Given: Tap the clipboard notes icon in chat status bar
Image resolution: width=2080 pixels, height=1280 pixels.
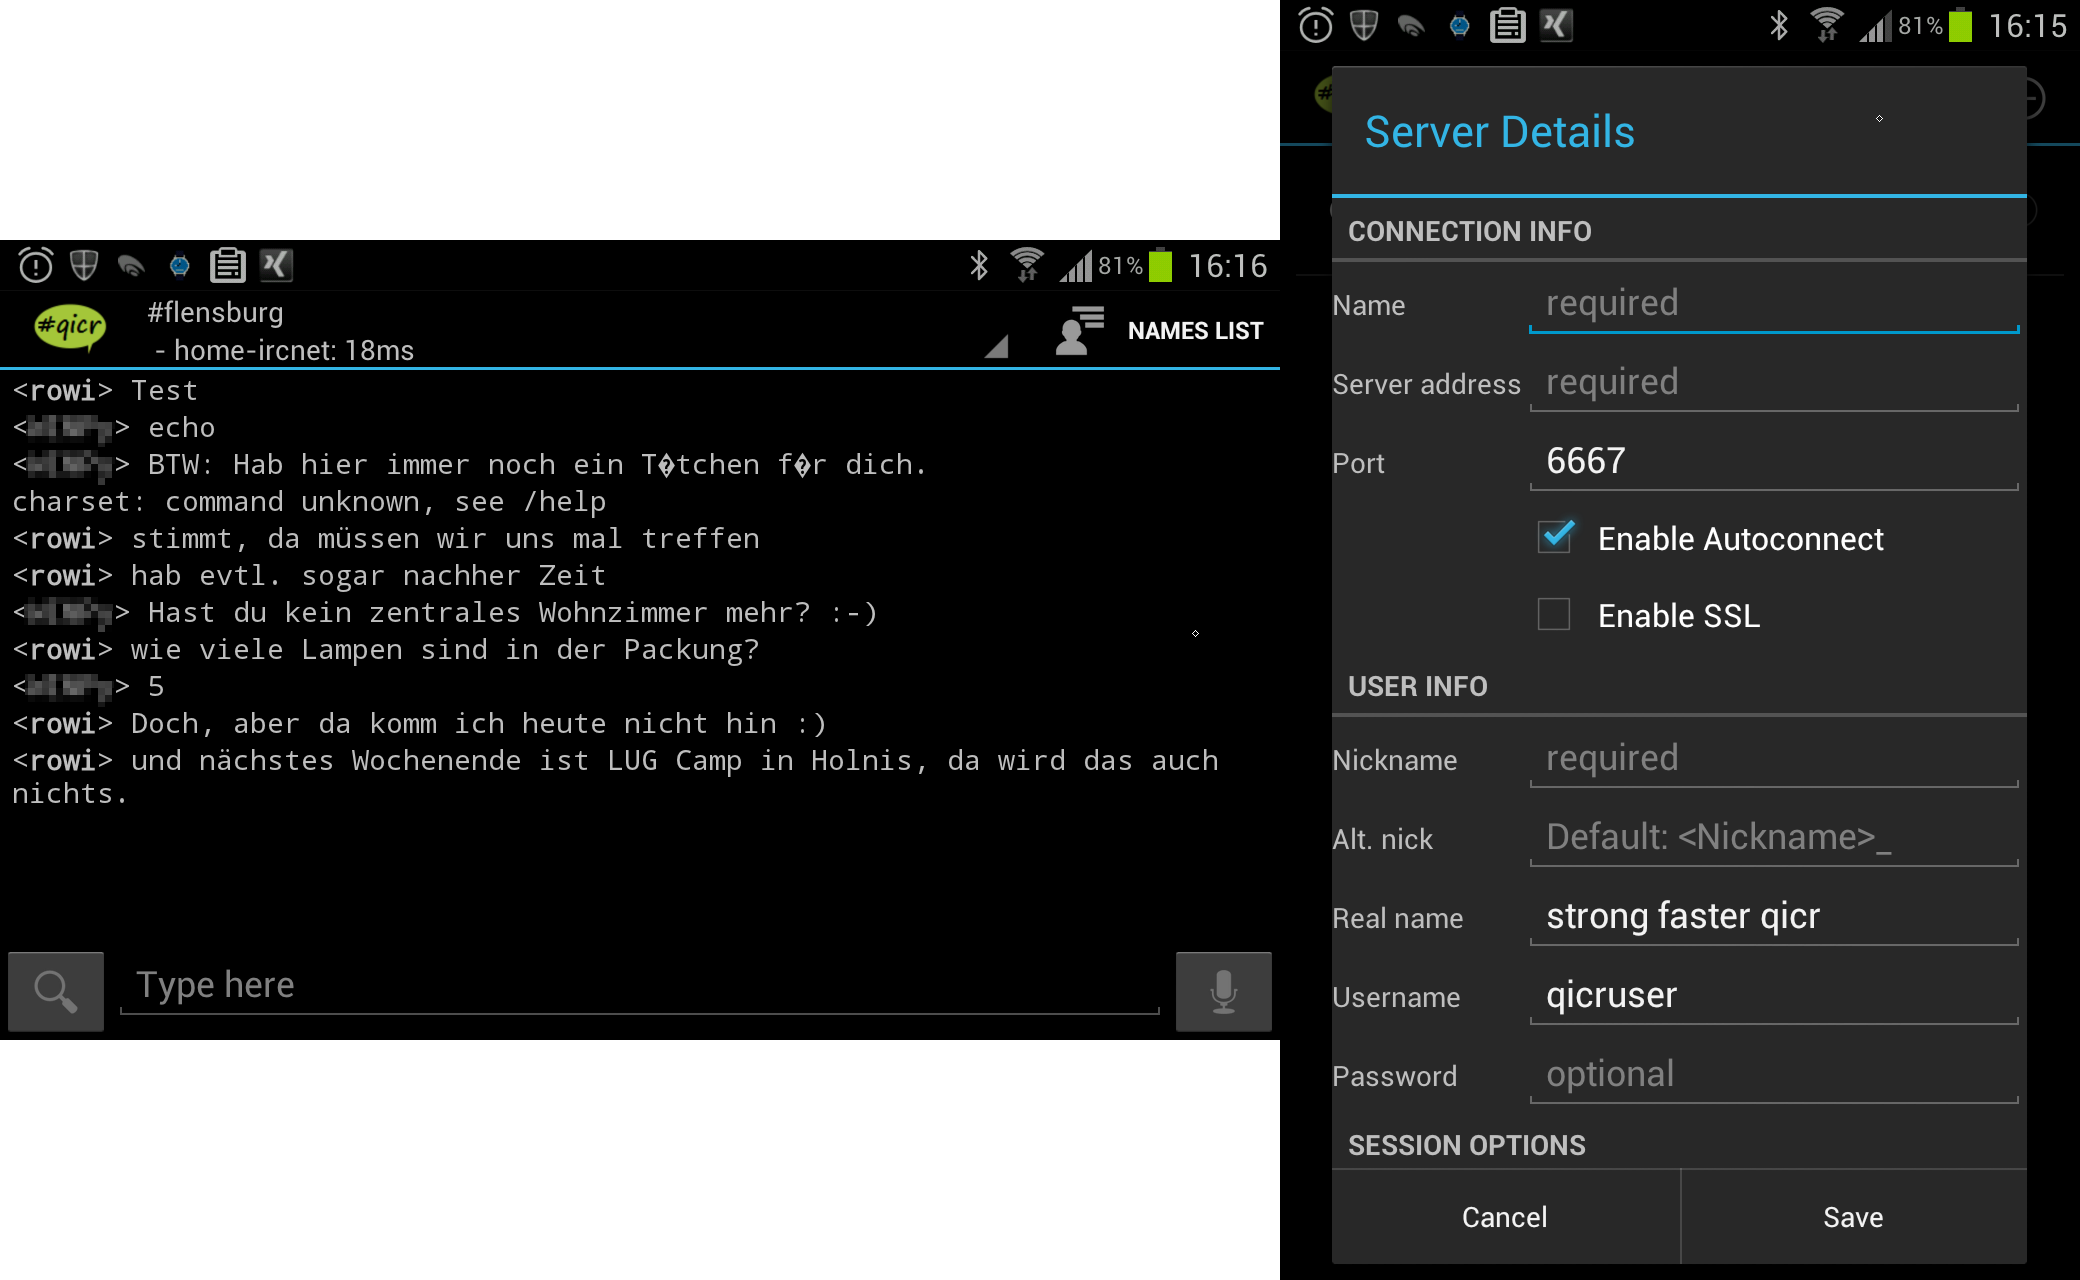Looking at the screenshot, I should [228, 265].
